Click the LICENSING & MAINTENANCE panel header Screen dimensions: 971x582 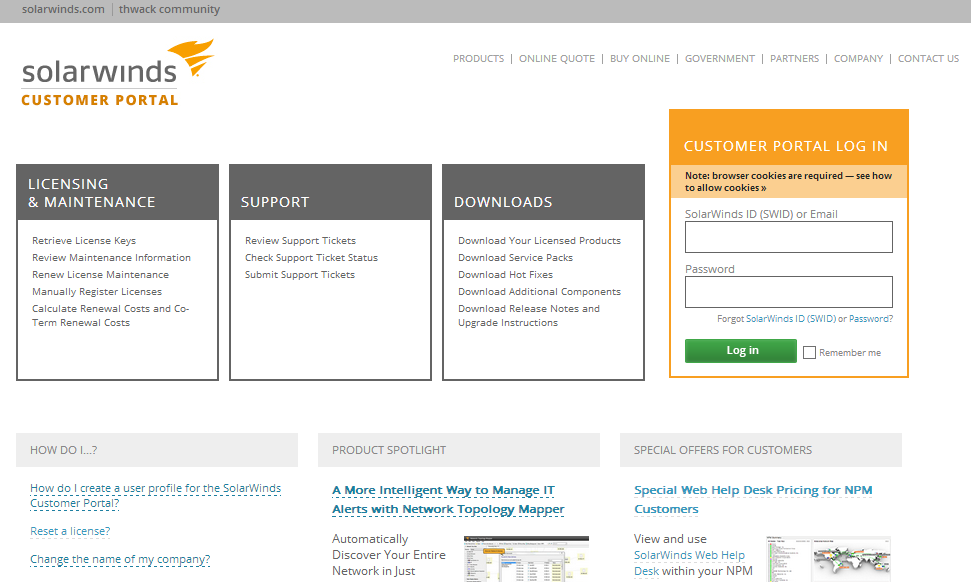point(118,193)
